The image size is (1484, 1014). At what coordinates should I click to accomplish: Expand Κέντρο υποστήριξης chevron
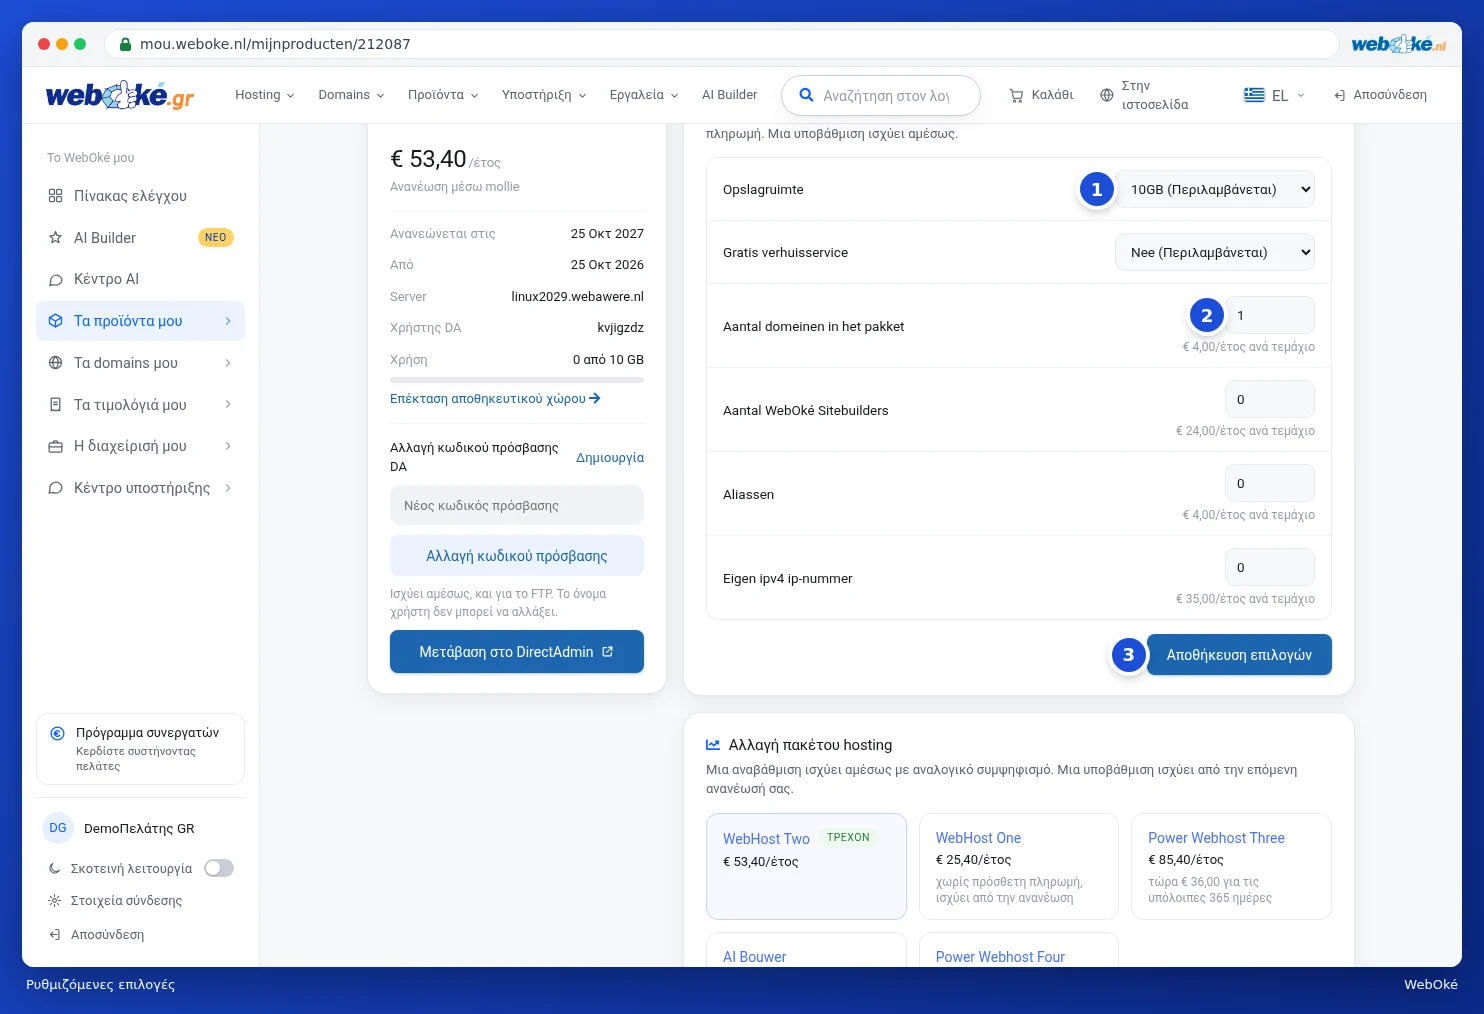click(x=228, y=488)
